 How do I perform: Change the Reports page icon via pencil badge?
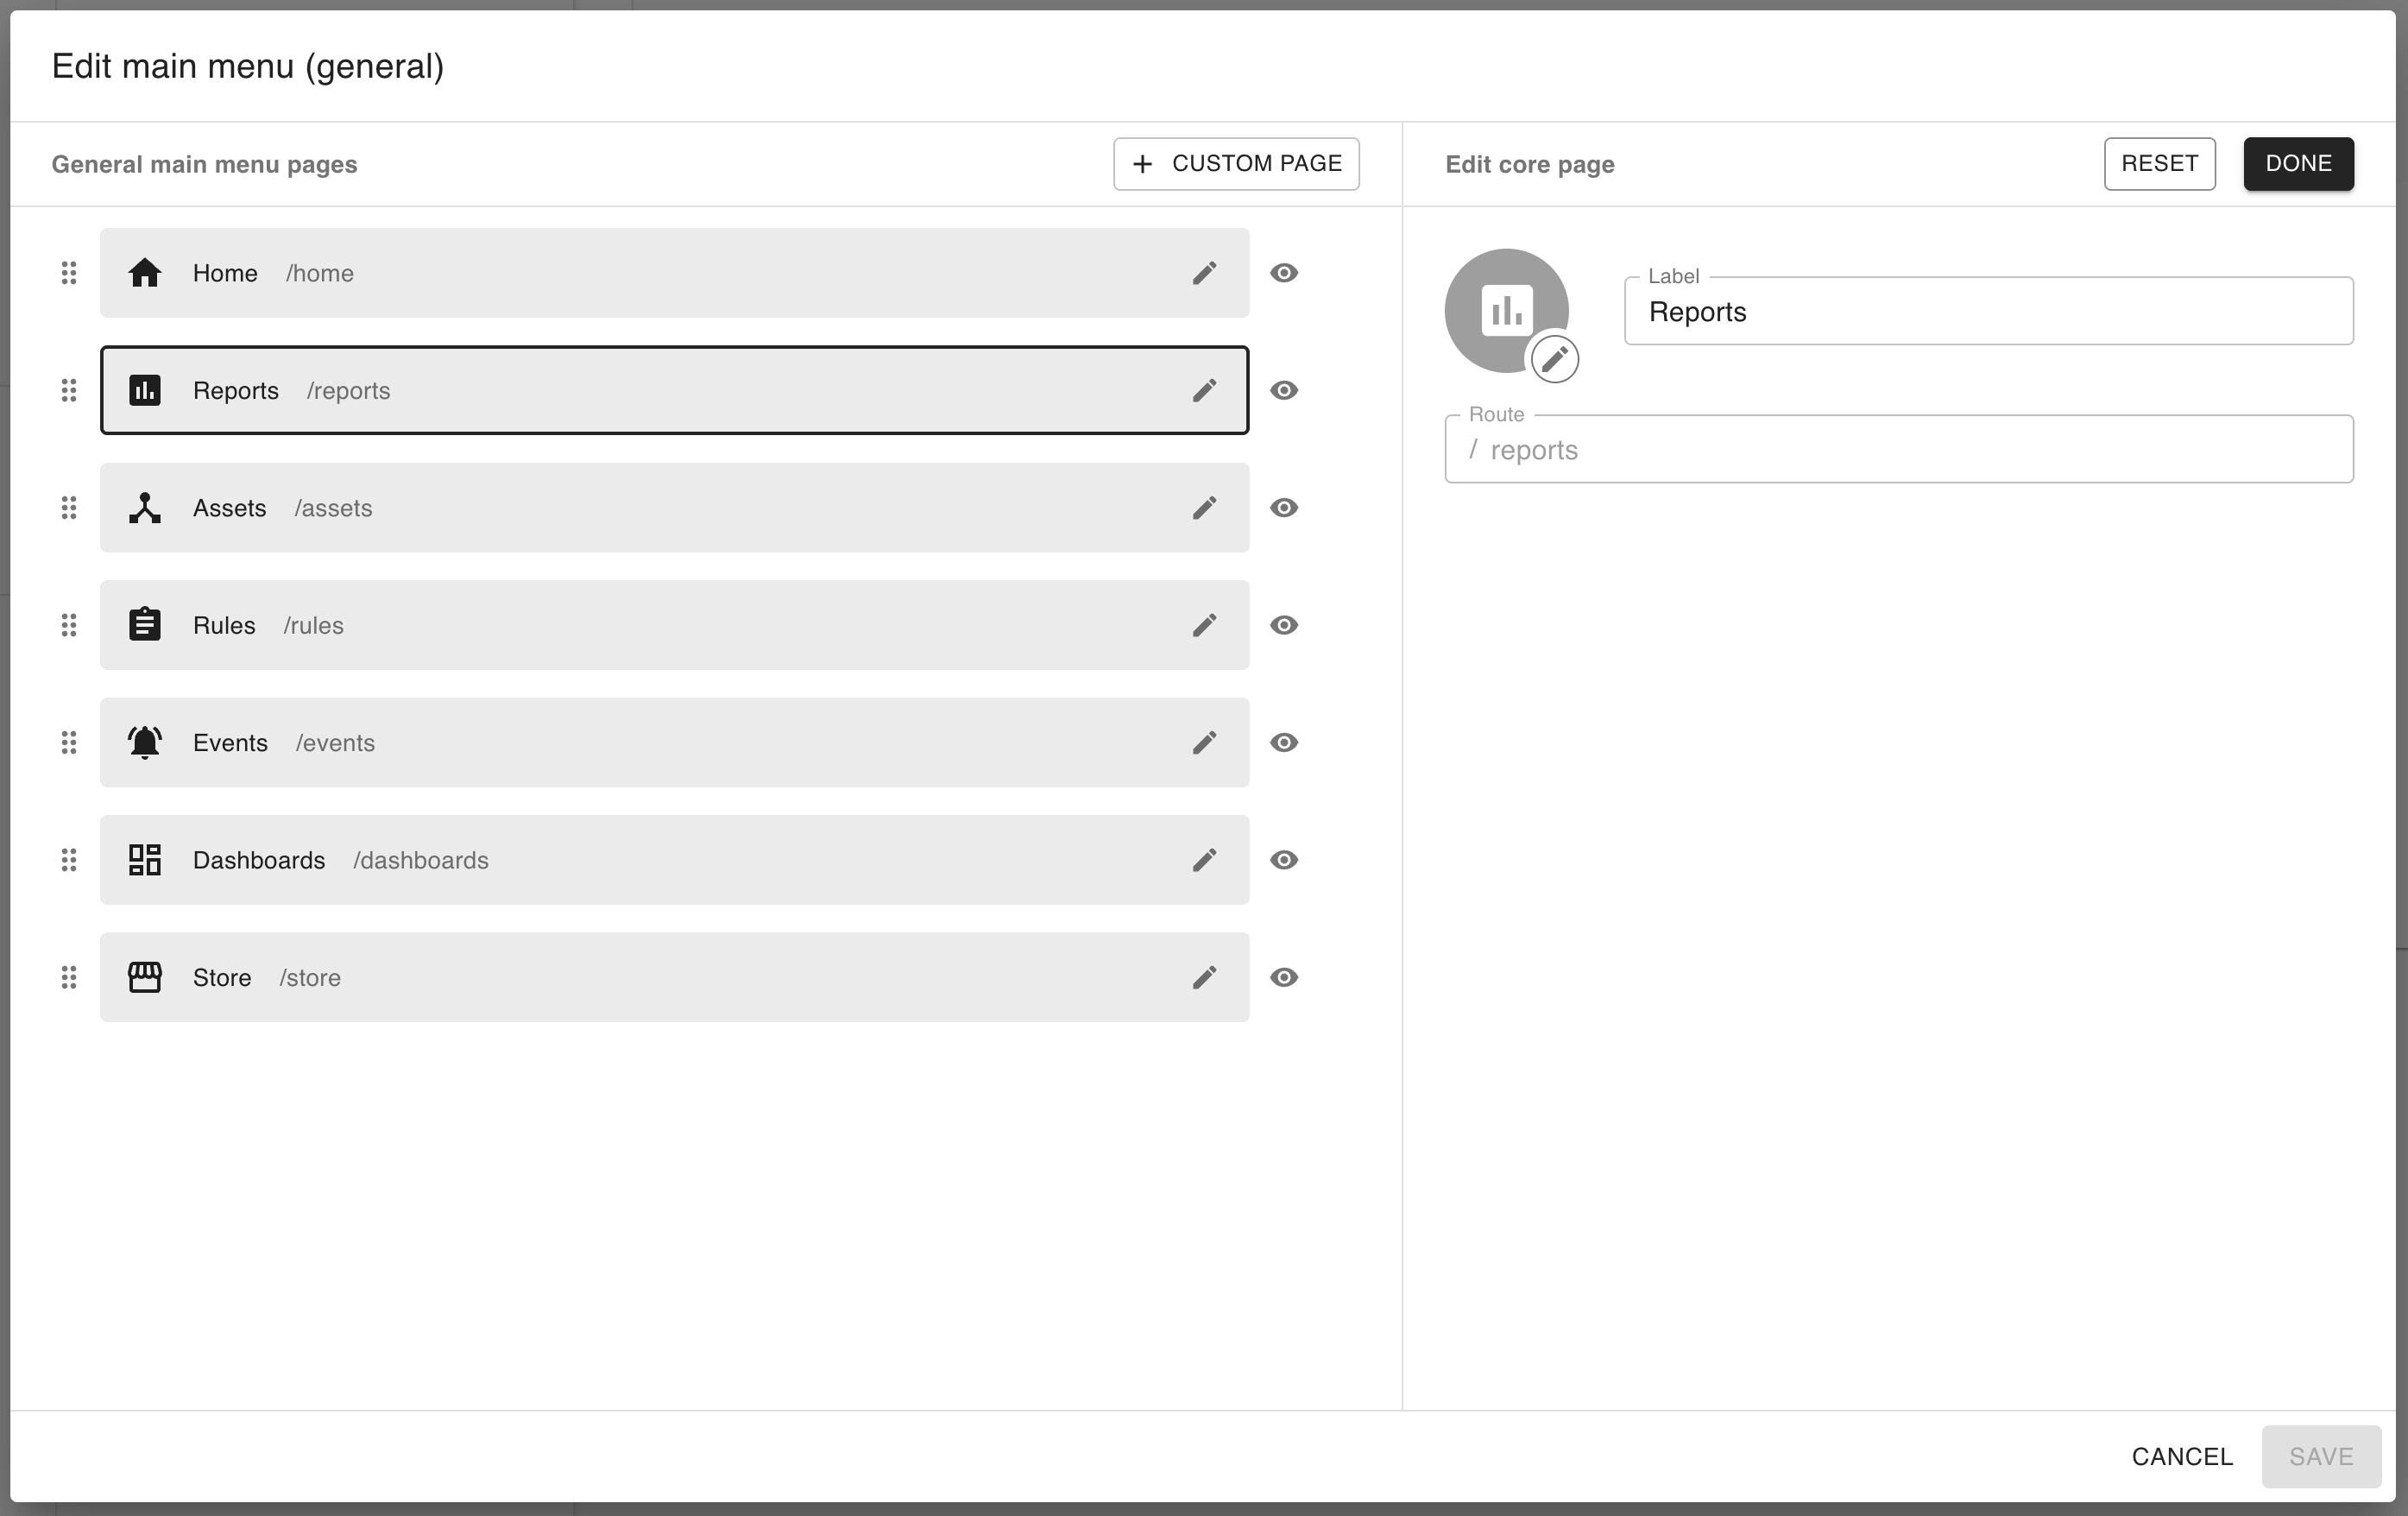click(x=1554, y=359)
